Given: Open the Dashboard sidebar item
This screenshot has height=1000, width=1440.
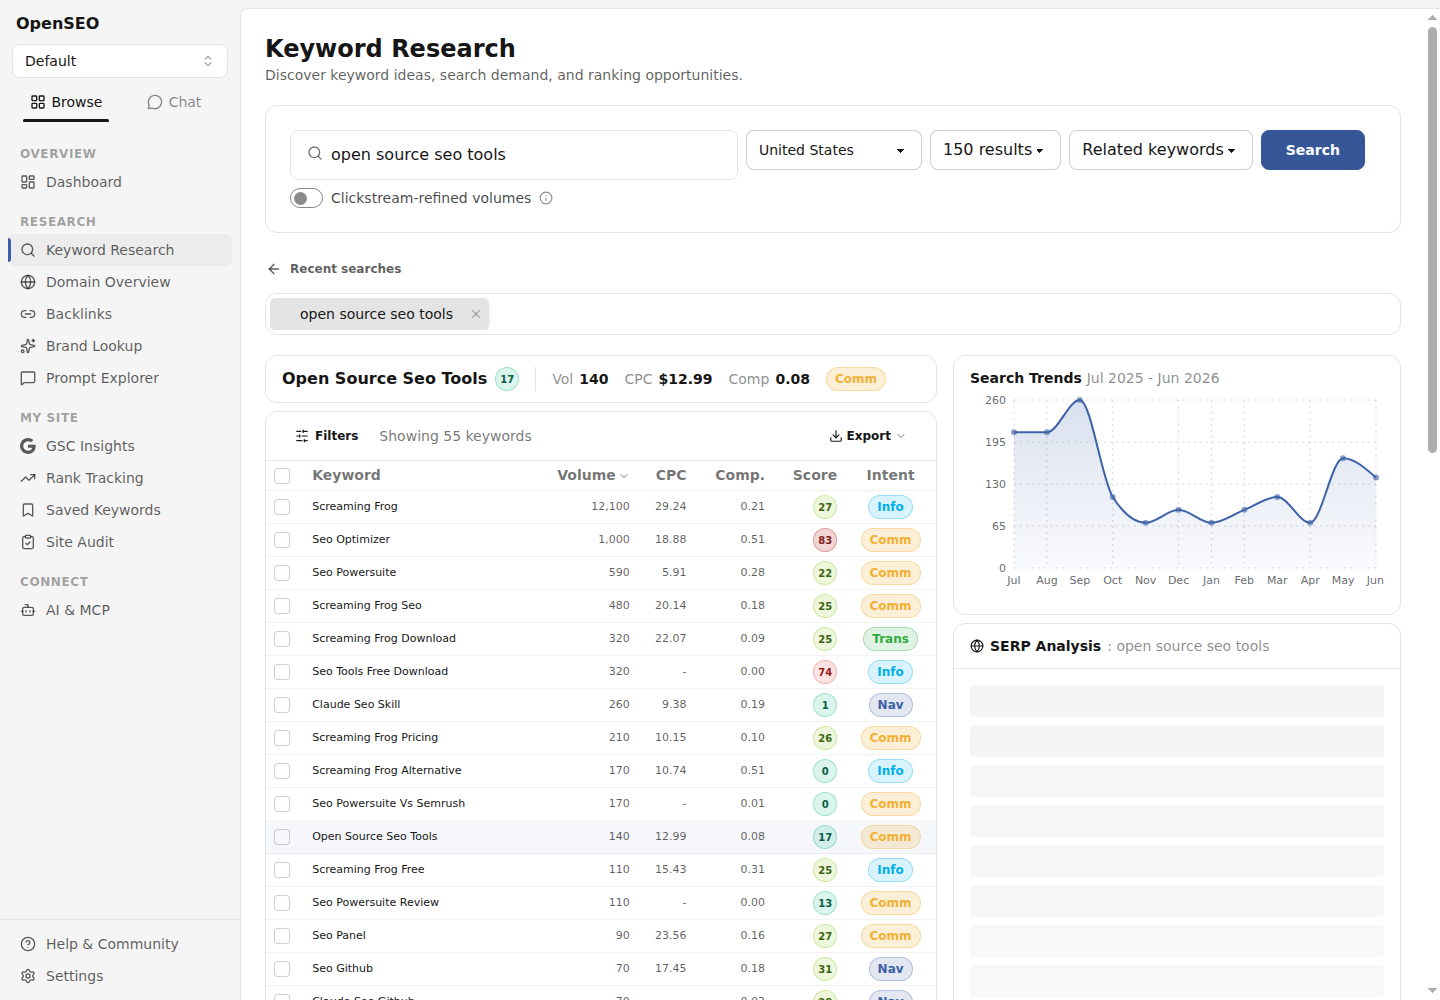Looking at the screenshot, I should [x=120, y=182].
